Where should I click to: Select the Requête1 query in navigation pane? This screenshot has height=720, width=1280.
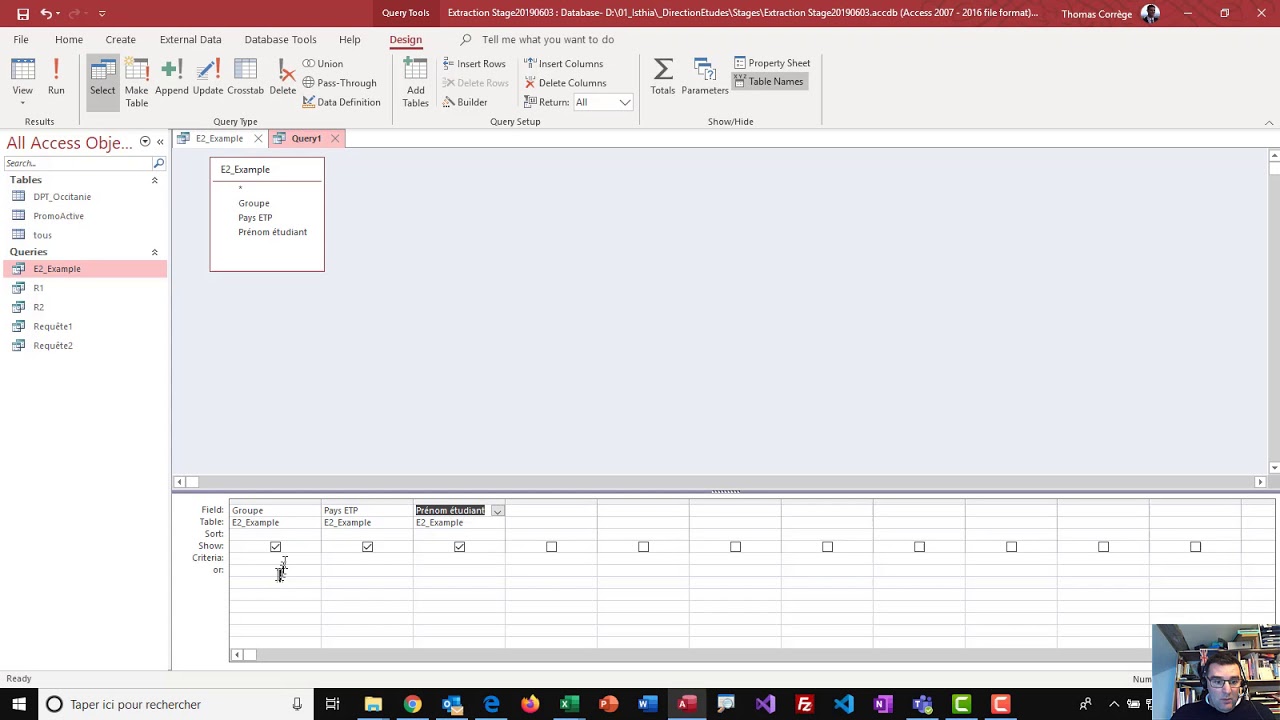(x=53, y=326)
